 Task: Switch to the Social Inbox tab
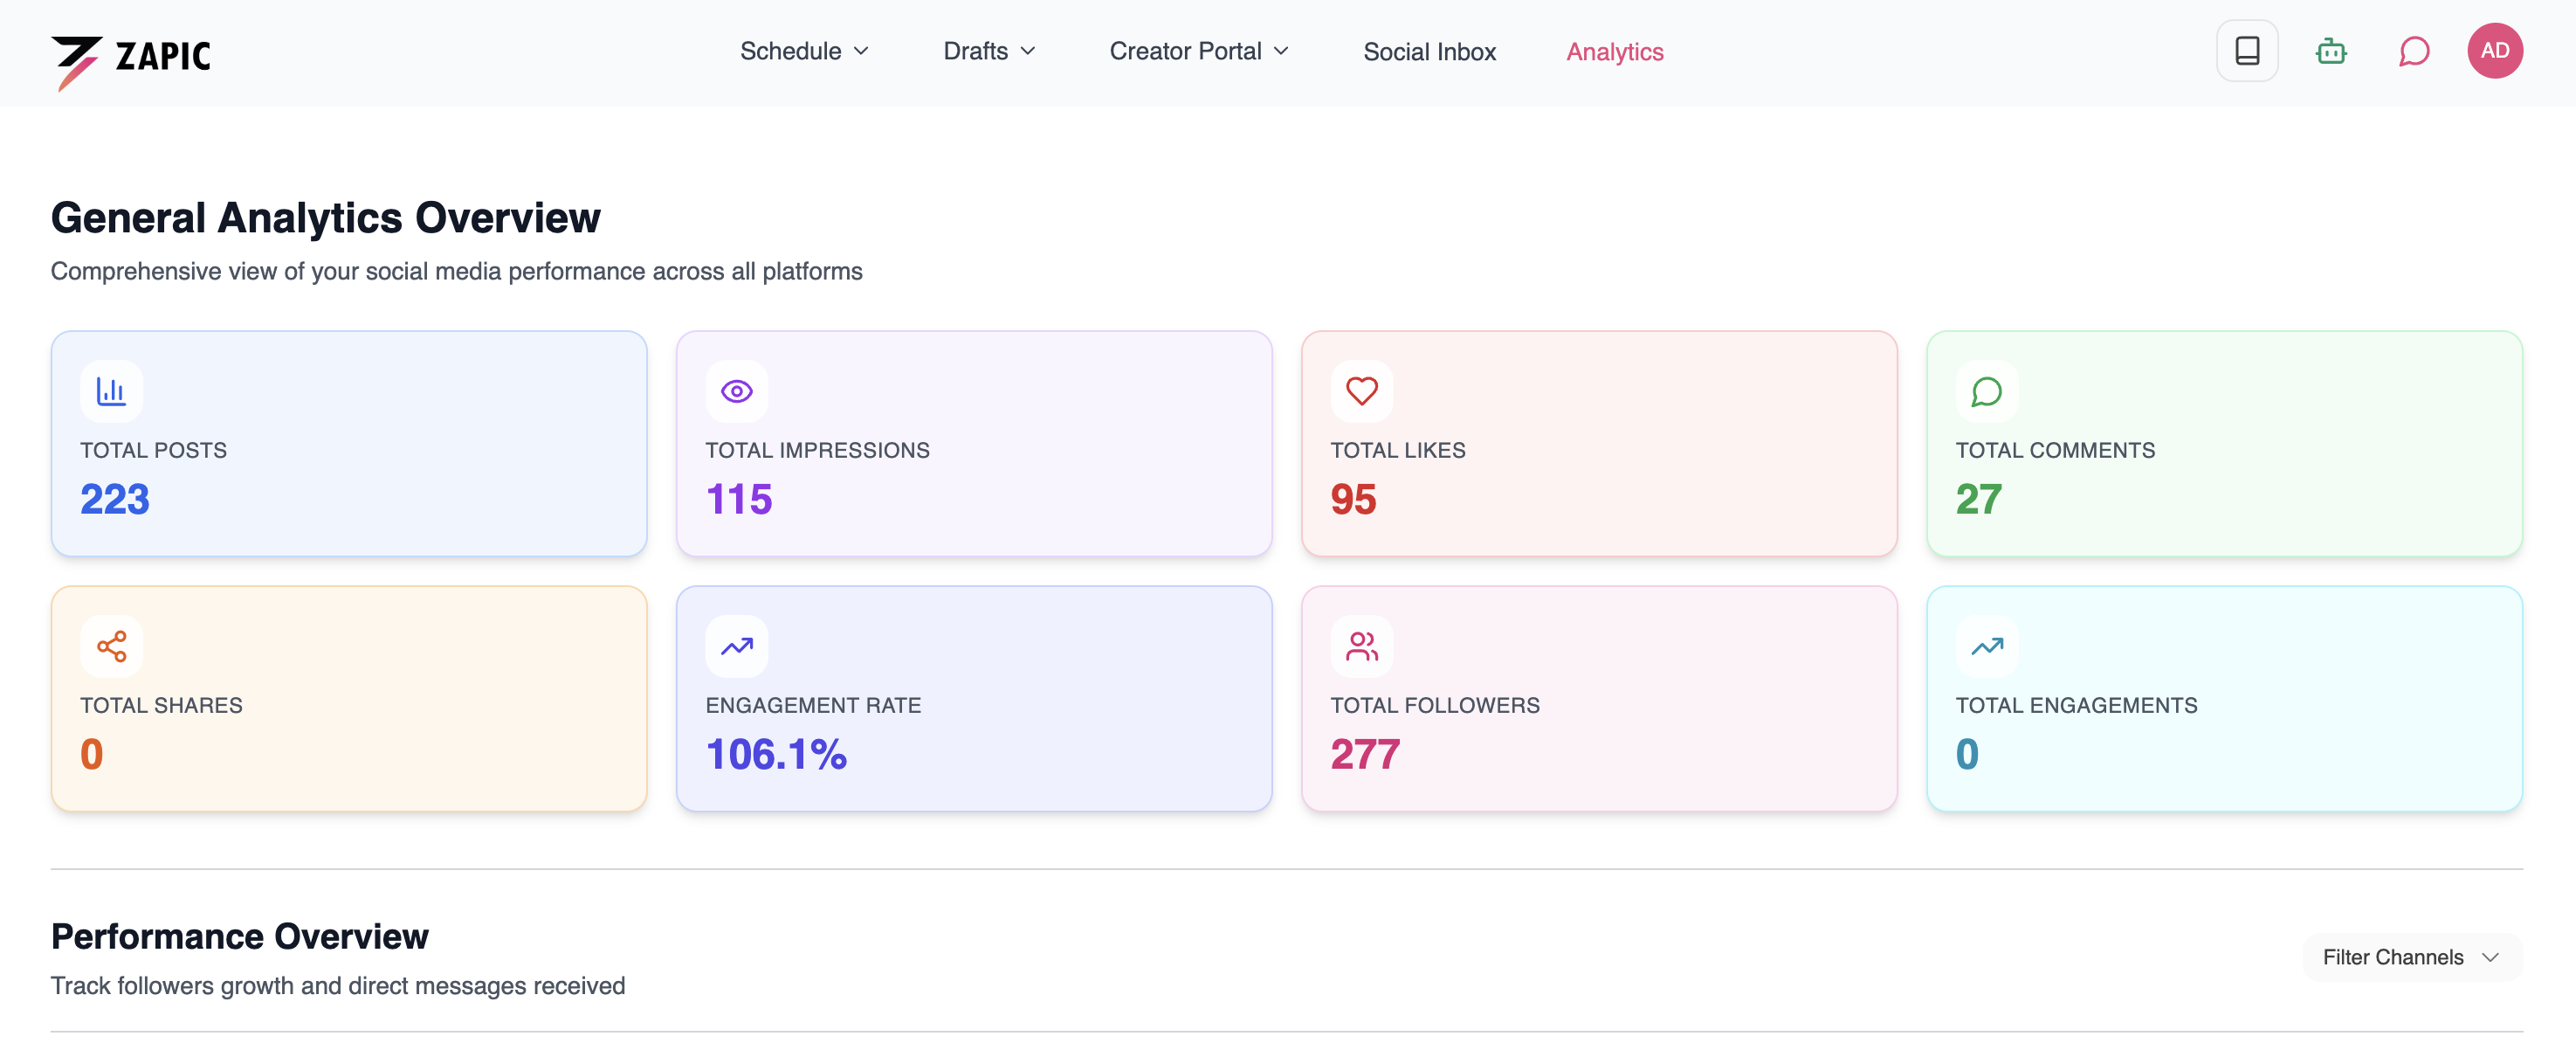click(1429, 51)
